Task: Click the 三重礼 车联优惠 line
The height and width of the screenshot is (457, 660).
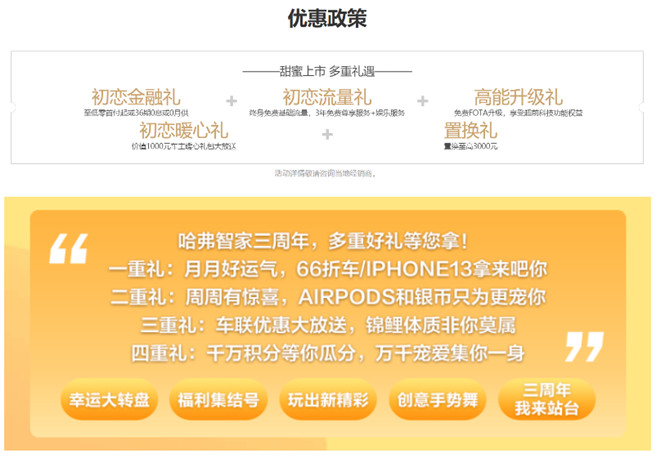Action: click(328, 325)
